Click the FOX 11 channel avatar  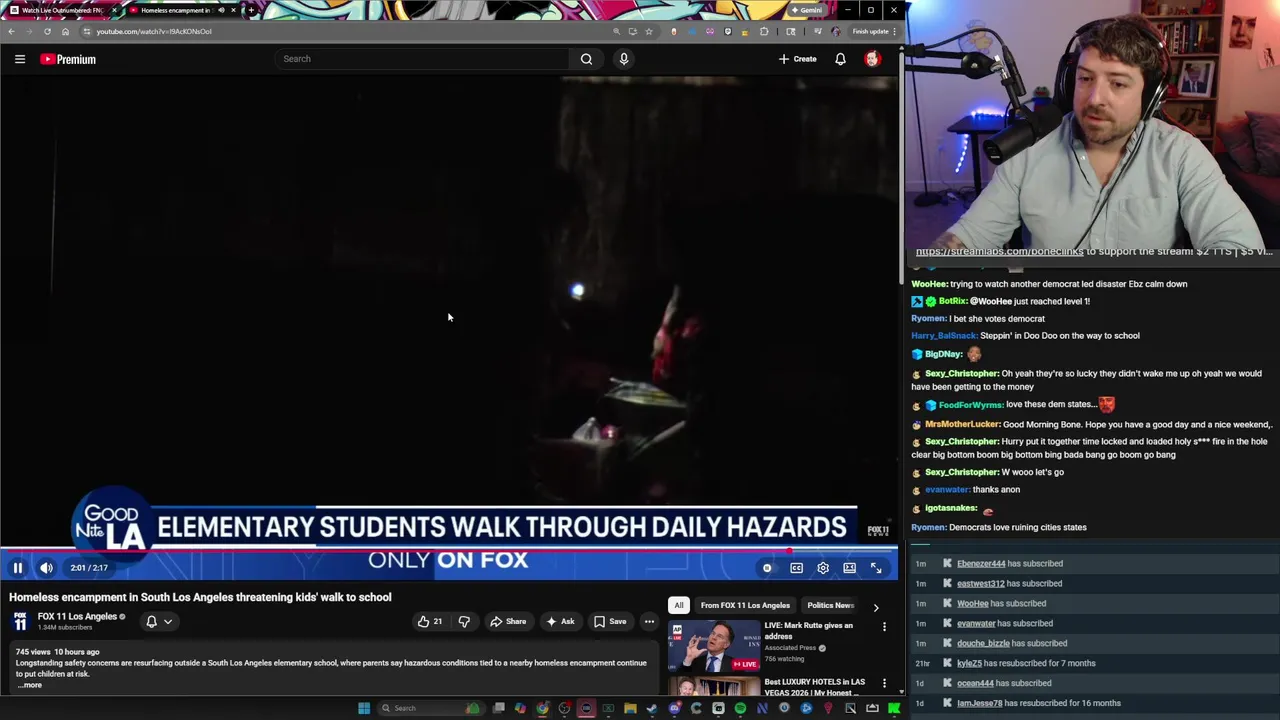click(x=20, y=622)
